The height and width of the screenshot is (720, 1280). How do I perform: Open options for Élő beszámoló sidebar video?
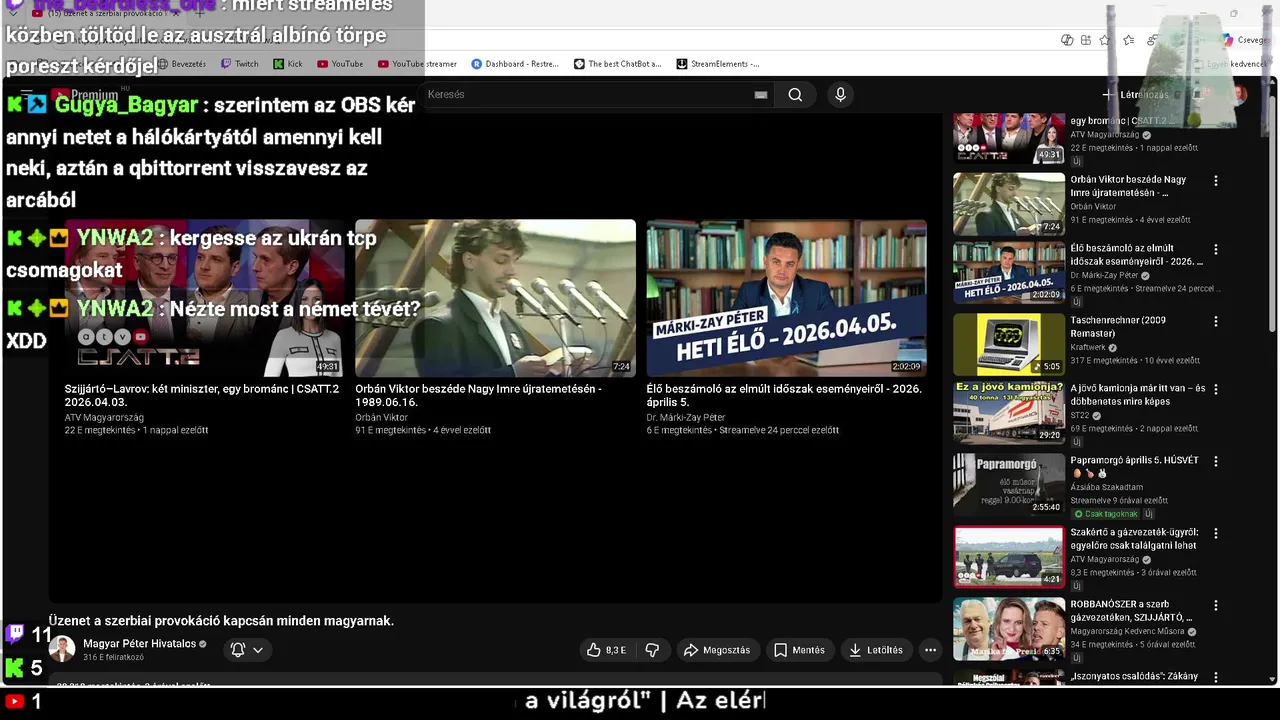point(1216,249)
